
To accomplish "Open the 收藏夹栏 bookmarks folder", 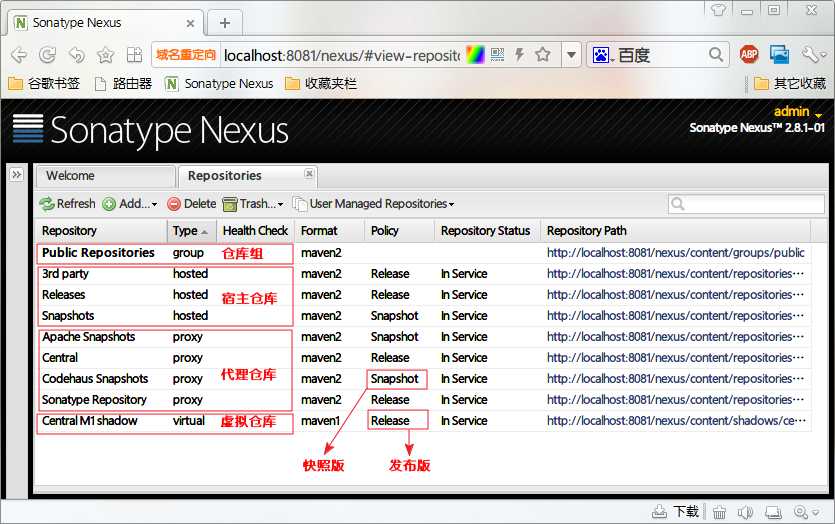I will coord(321,84).
